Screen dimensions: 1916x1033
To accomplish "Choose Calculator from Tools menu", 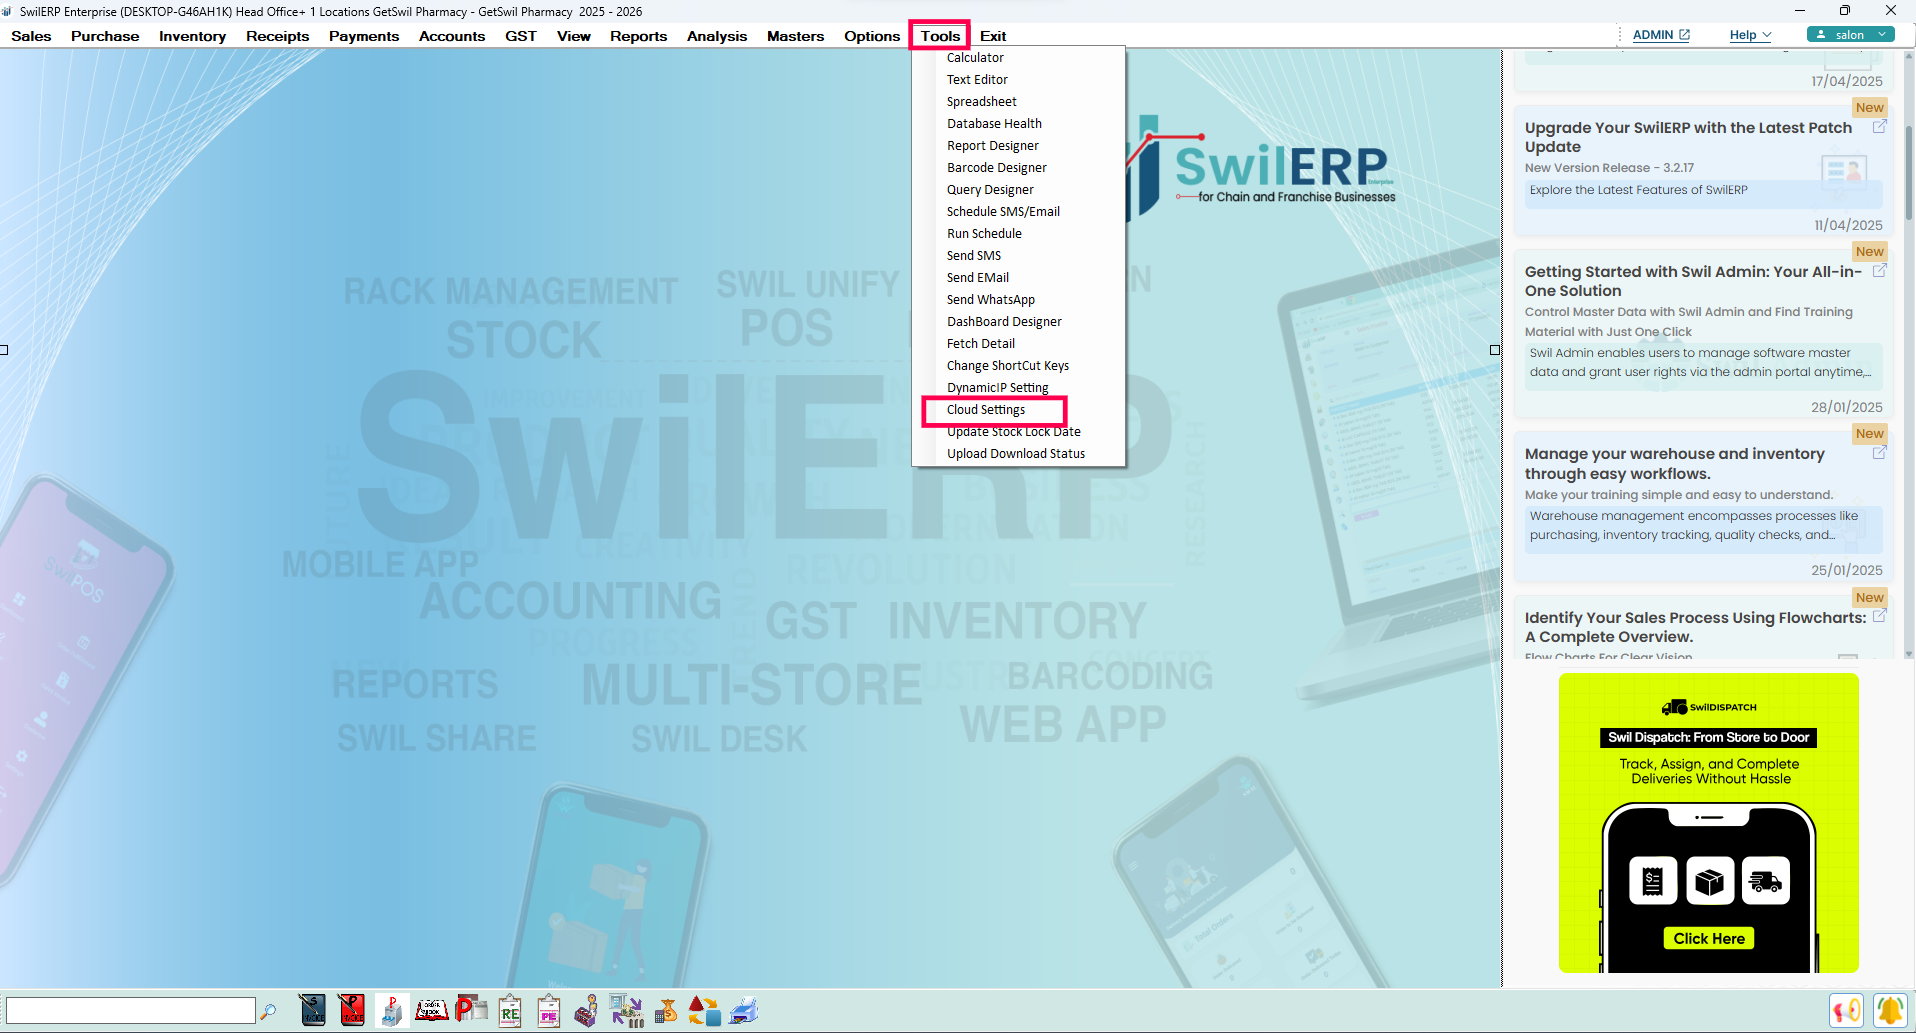I will [x=975, y=58].
